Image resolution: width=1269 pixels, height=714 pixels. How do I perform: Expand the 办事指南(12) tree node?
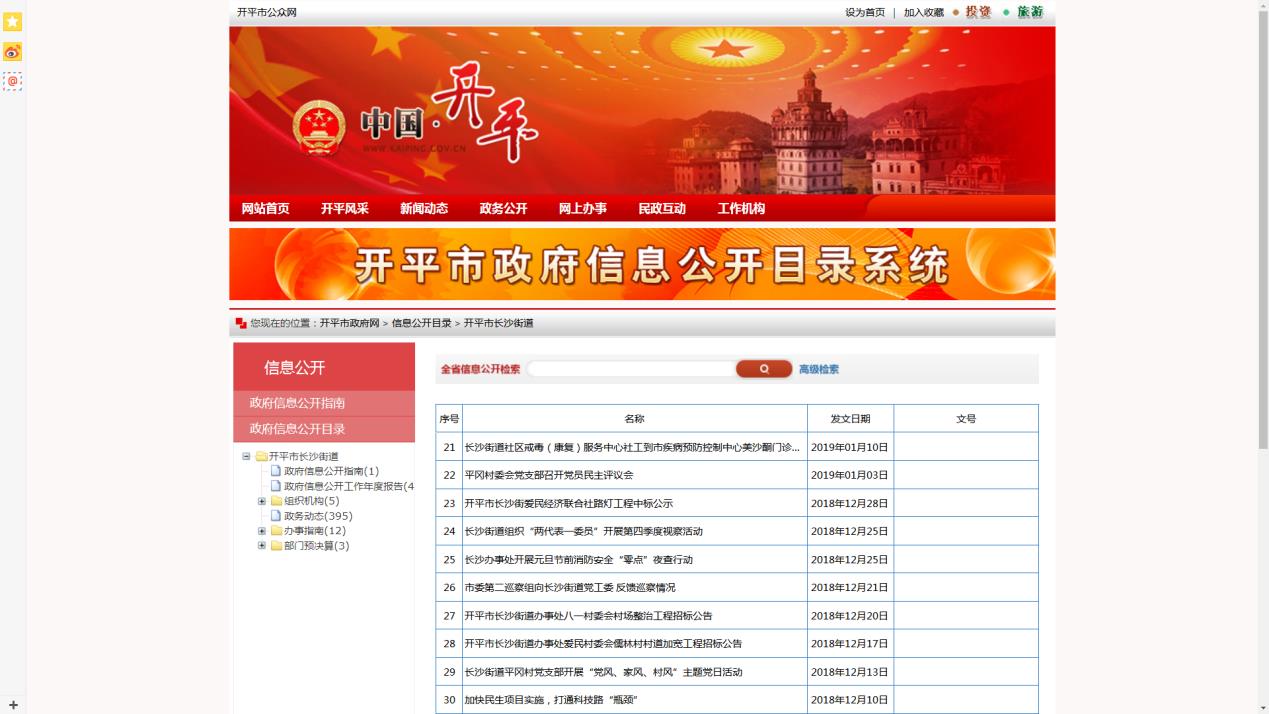click(262, 531)
